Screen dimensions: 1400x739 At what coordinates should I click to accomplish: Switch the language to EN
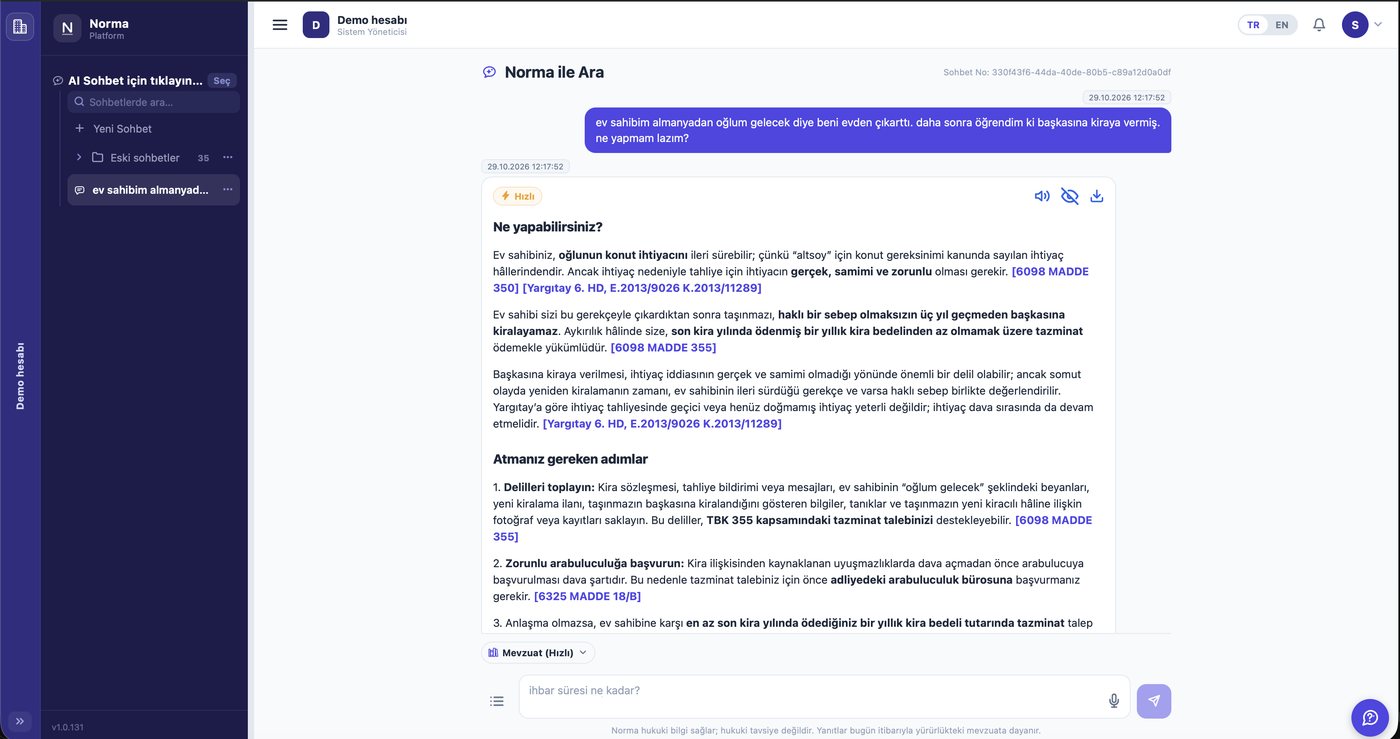1282,25
